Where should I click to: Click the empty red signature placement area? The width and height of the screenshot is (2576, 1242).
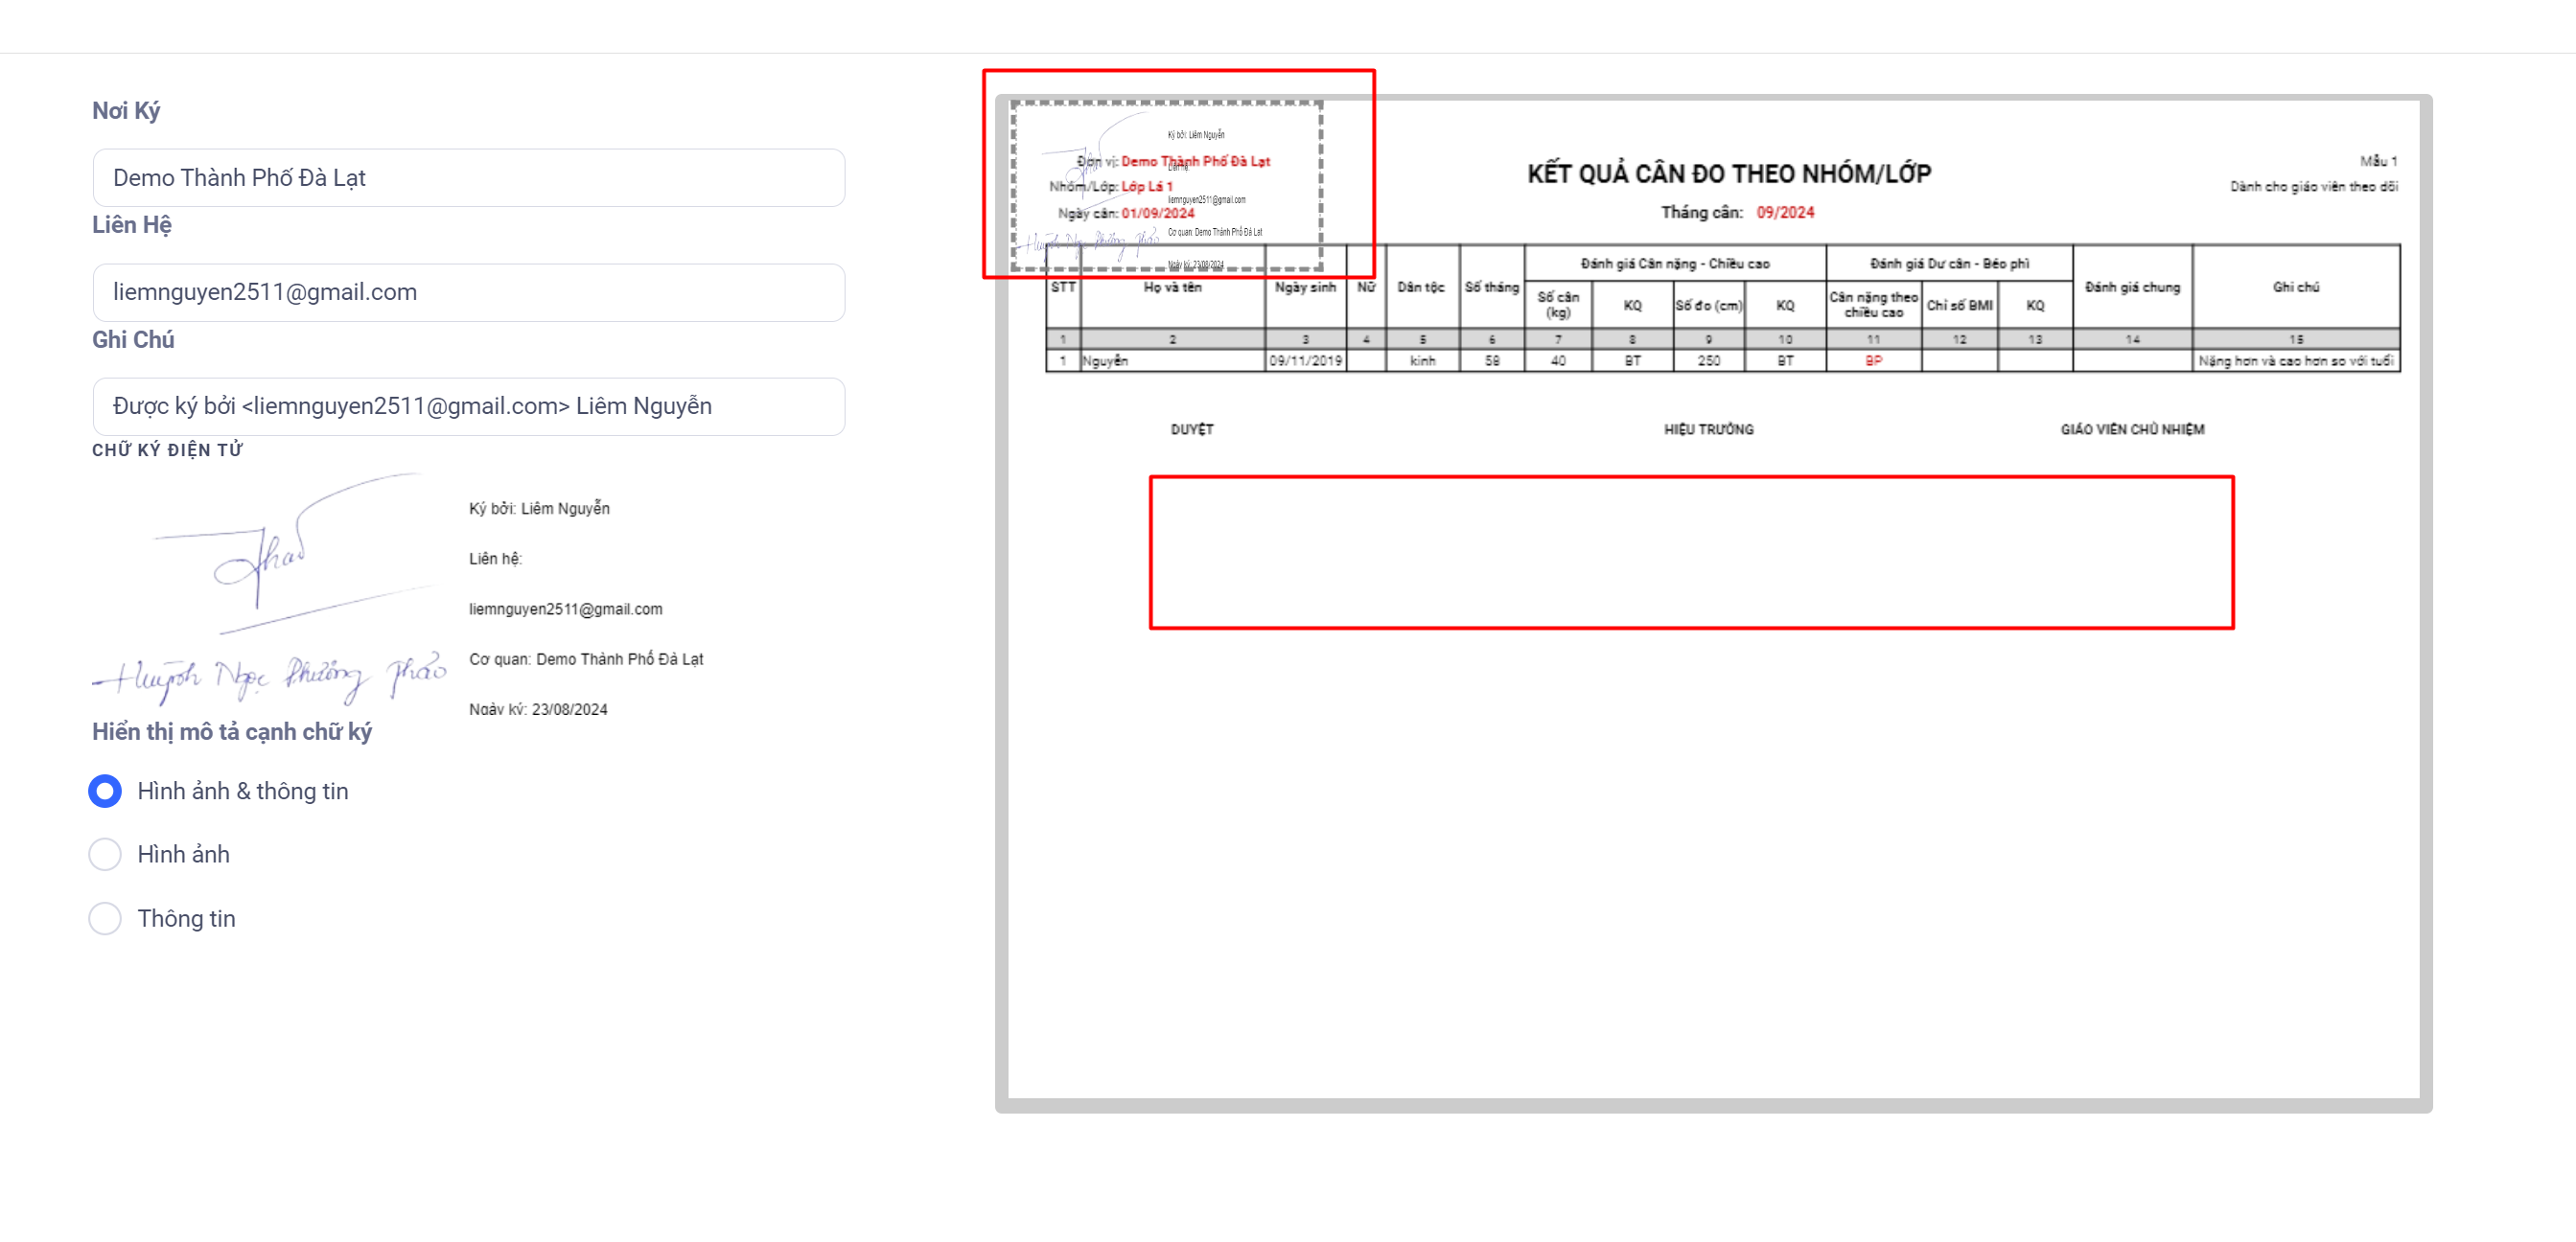pyautogui.click(x=1690, y=552)
